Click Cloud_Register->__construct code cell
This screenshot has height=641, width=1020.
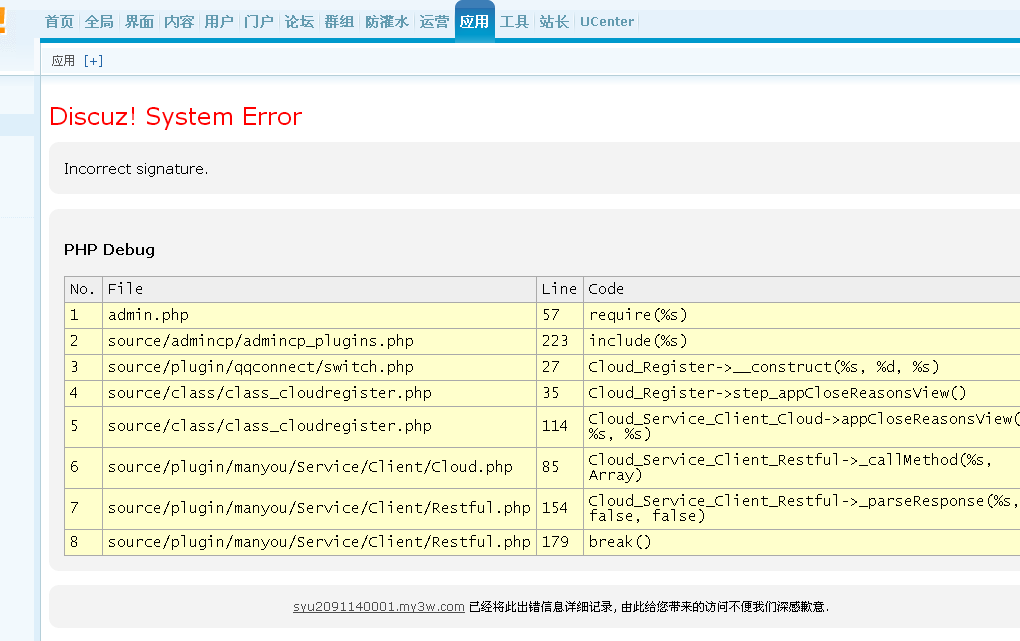coord(801,367)
